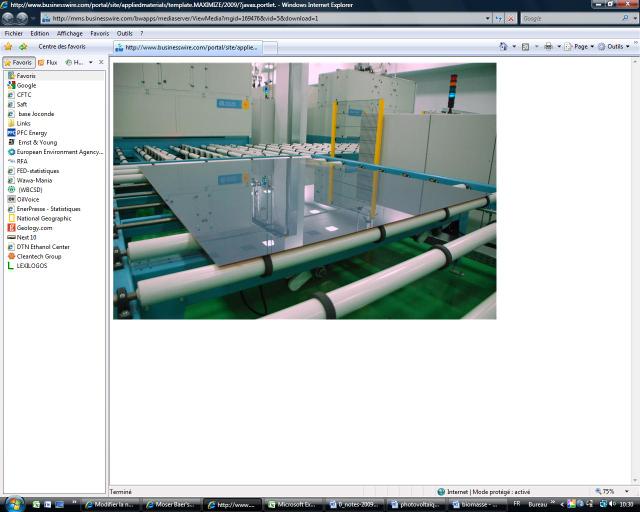Toggle the Favoris panel button
The height and width of the screenshot is (512, 640).
(x=19, y=62)
